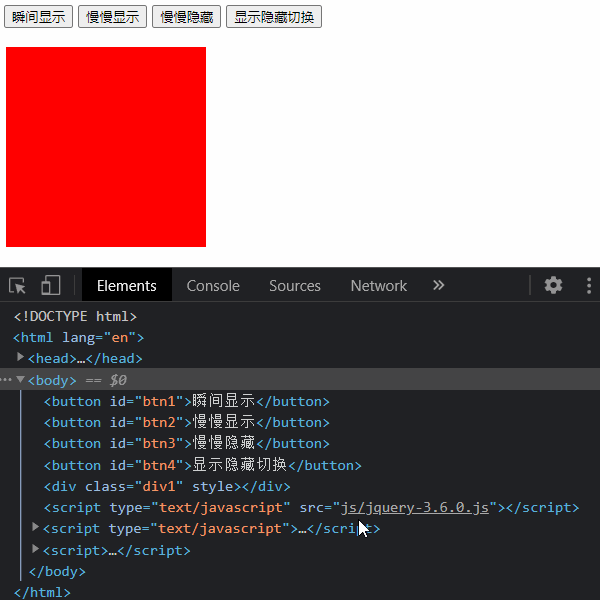Toggle the device toolbar icon

(x=51, y=285)
